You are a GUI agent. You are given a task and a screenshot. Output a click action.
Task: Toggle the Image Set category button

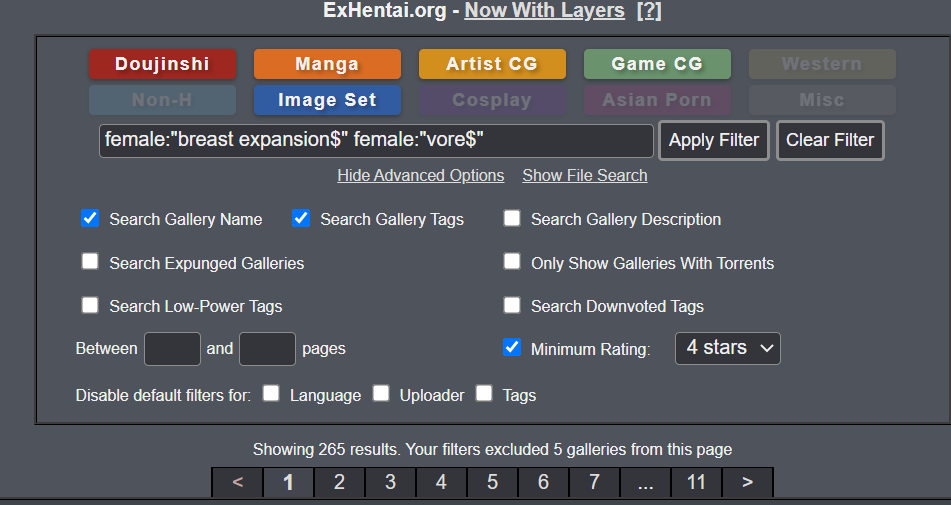point(327,100)
